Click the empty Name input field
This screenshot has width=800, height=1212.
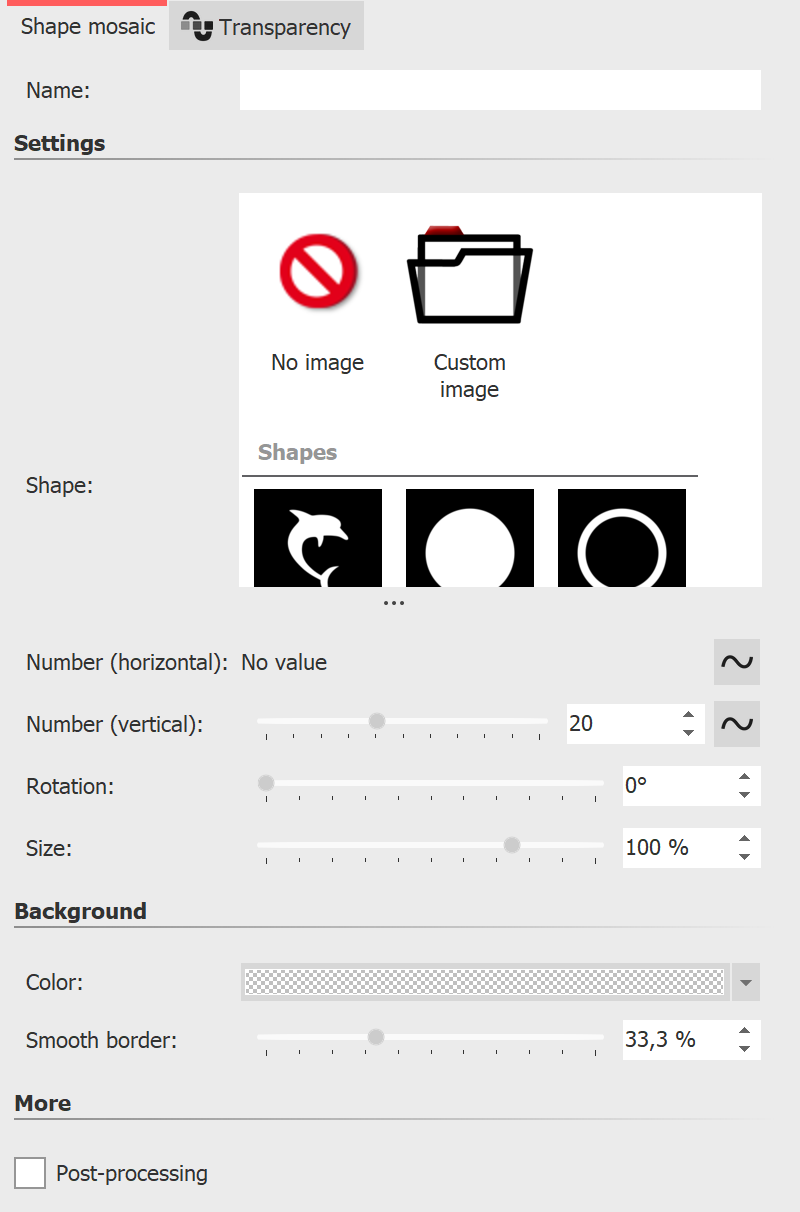tap(498, 90)
